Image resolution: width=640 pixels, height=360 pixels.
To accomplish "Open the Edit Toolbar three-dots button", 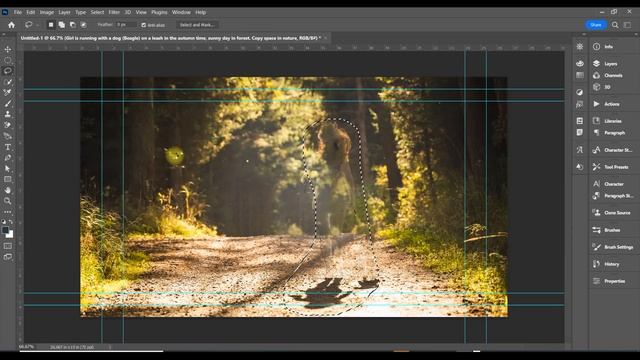I will (8, 212).
